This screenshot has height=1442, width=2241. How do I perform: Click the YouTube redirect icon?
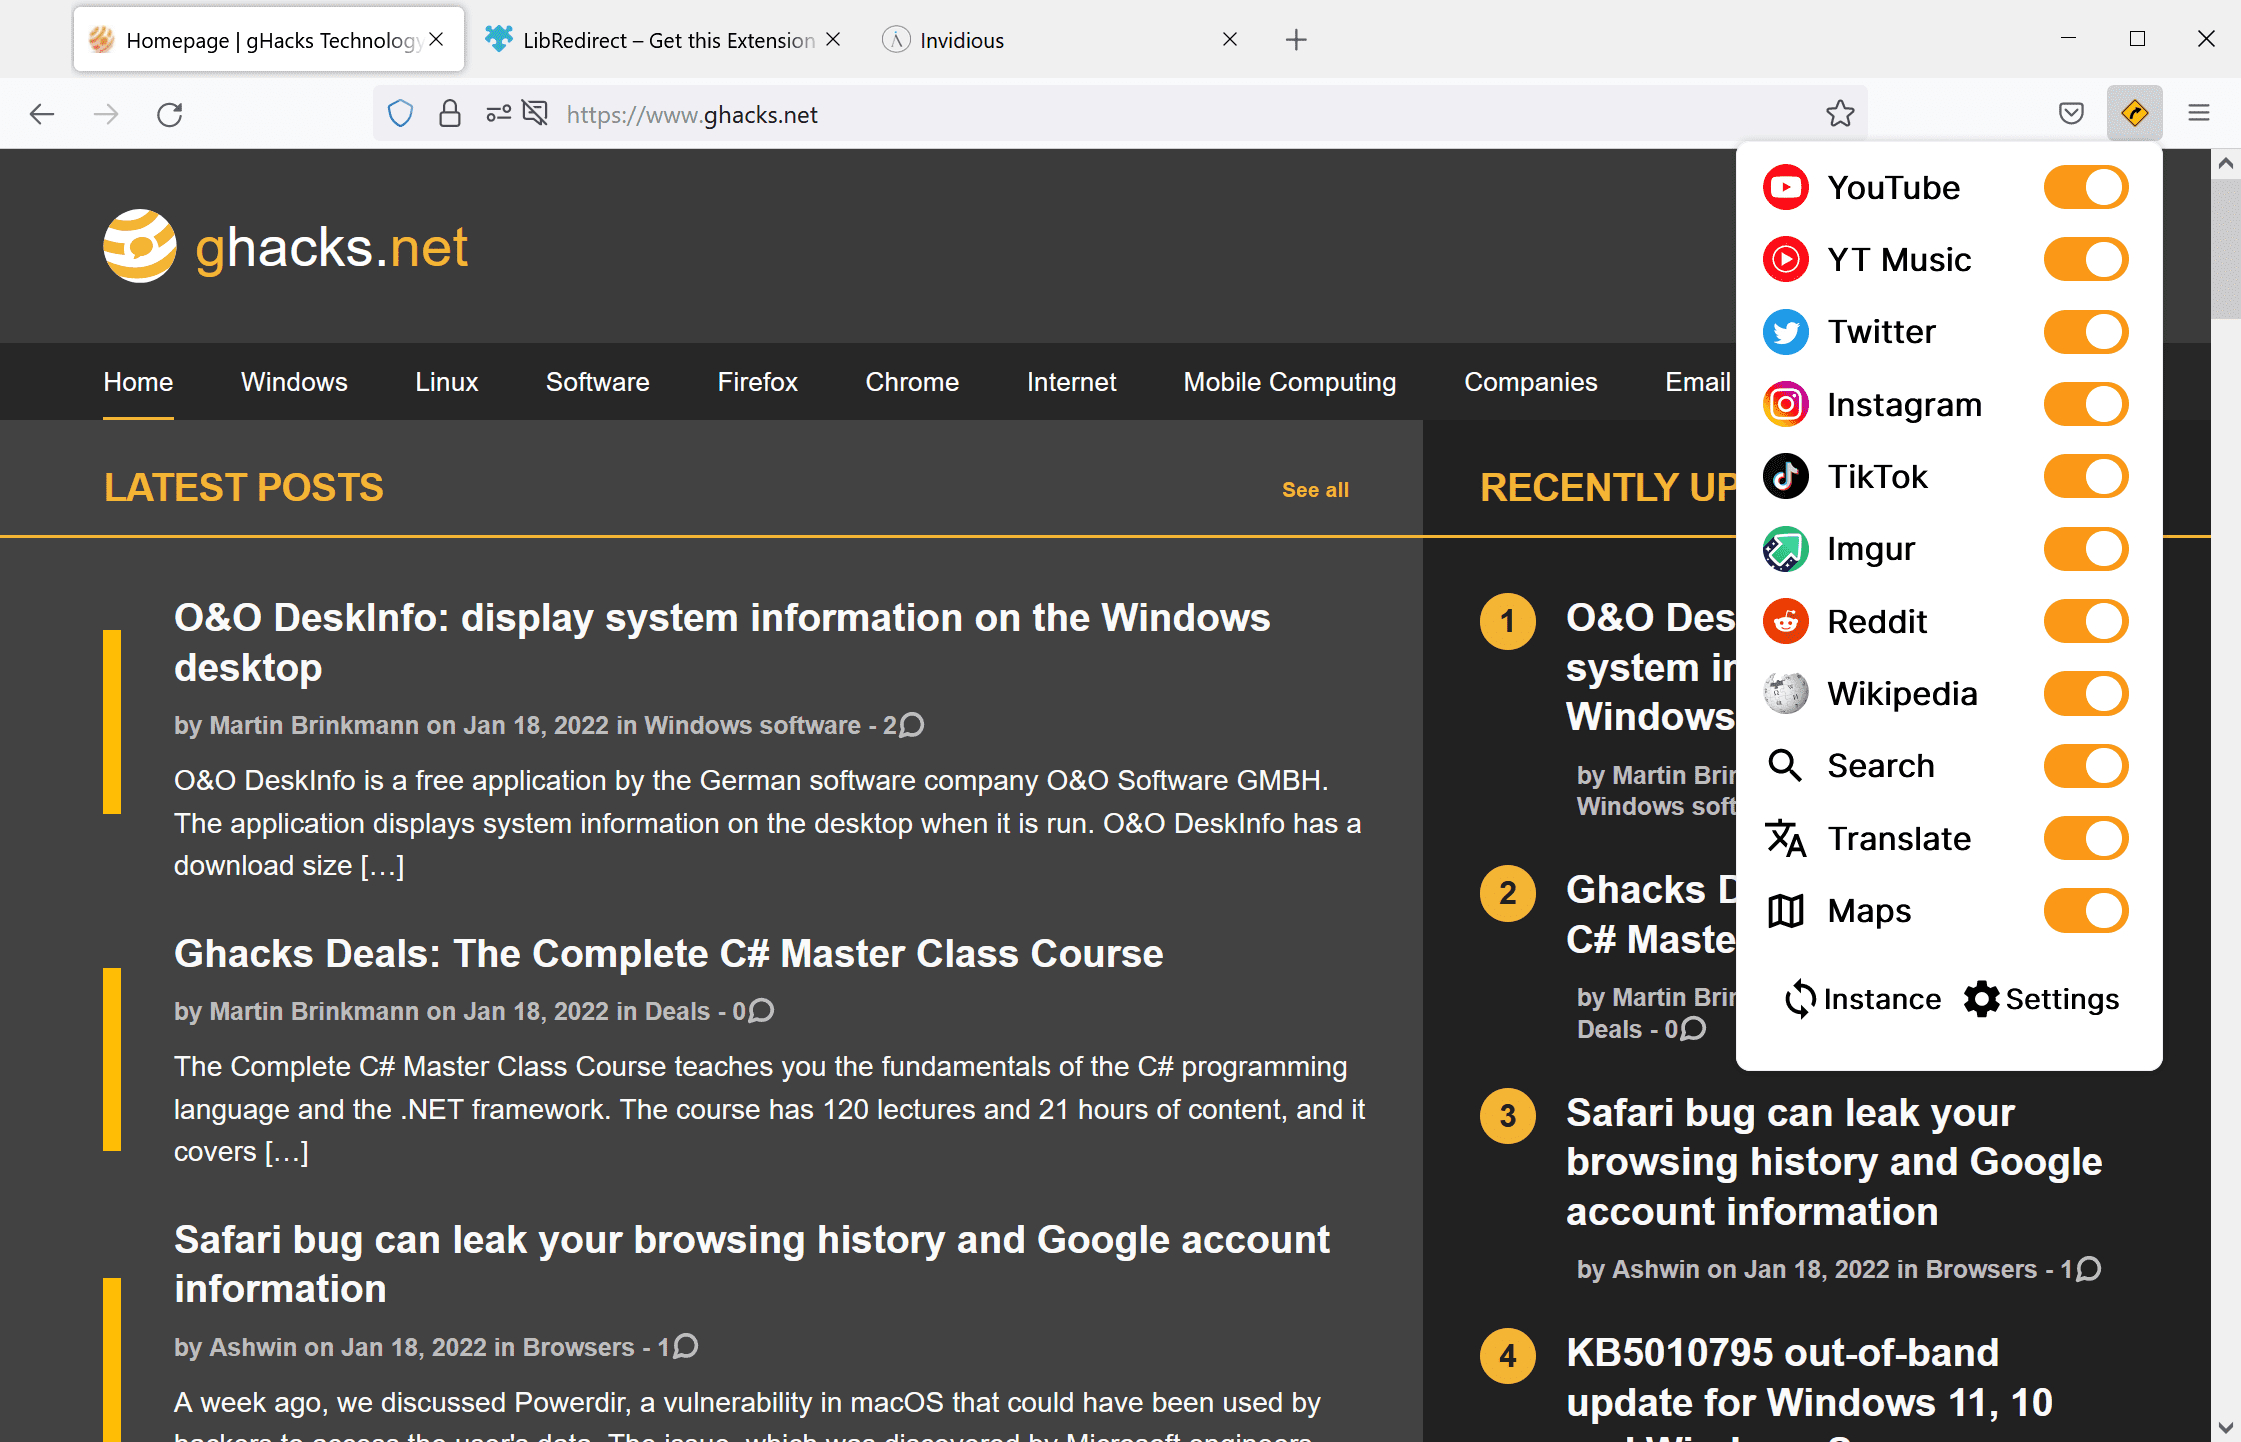coord(1784,186)
